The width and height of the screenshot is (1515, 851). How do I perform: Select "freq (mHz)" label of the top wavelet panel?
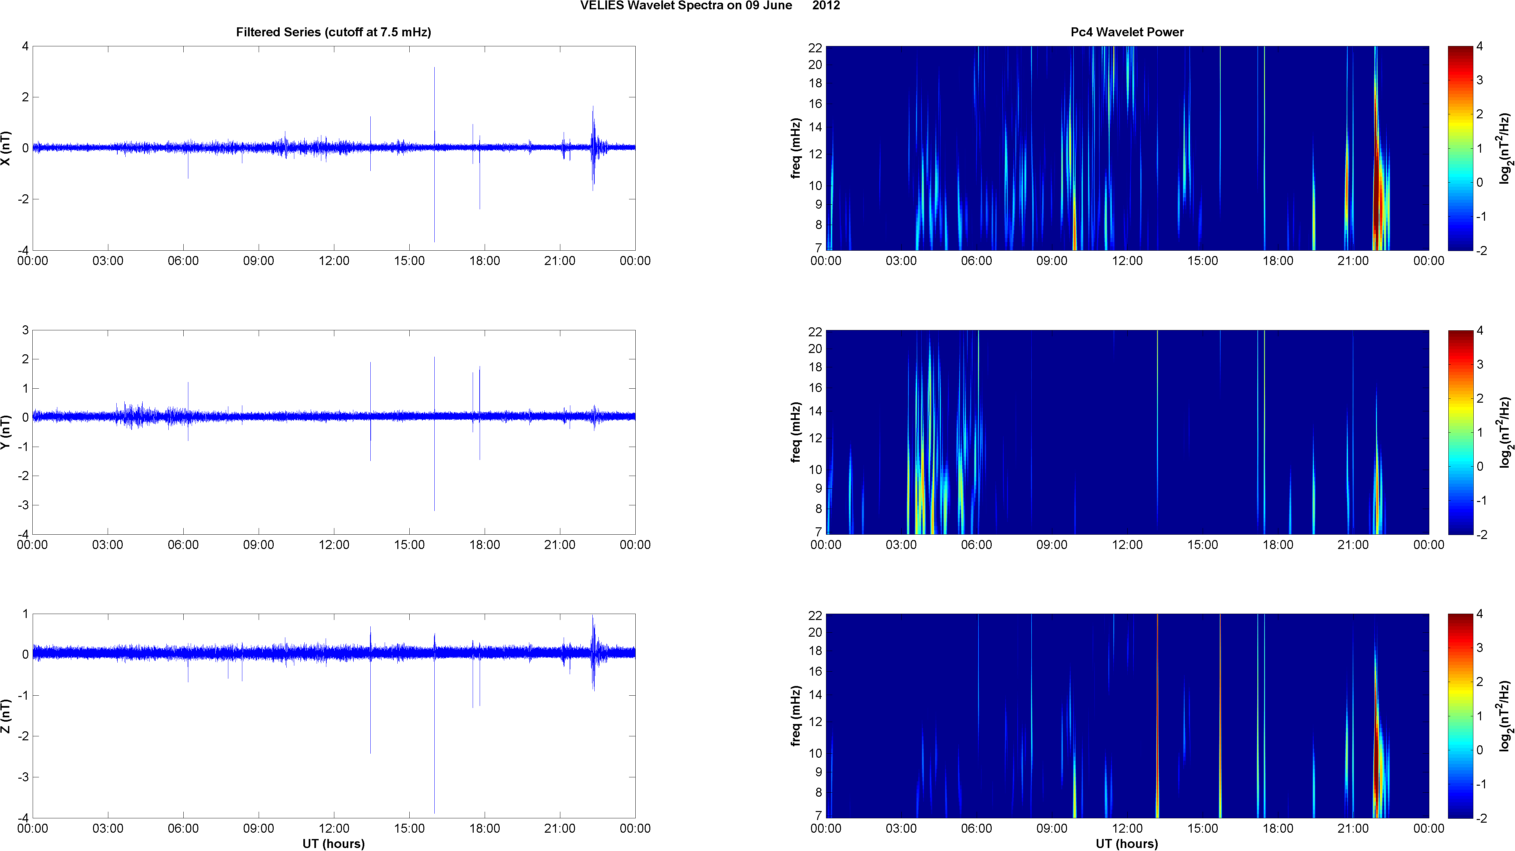(x=796, y=148)
